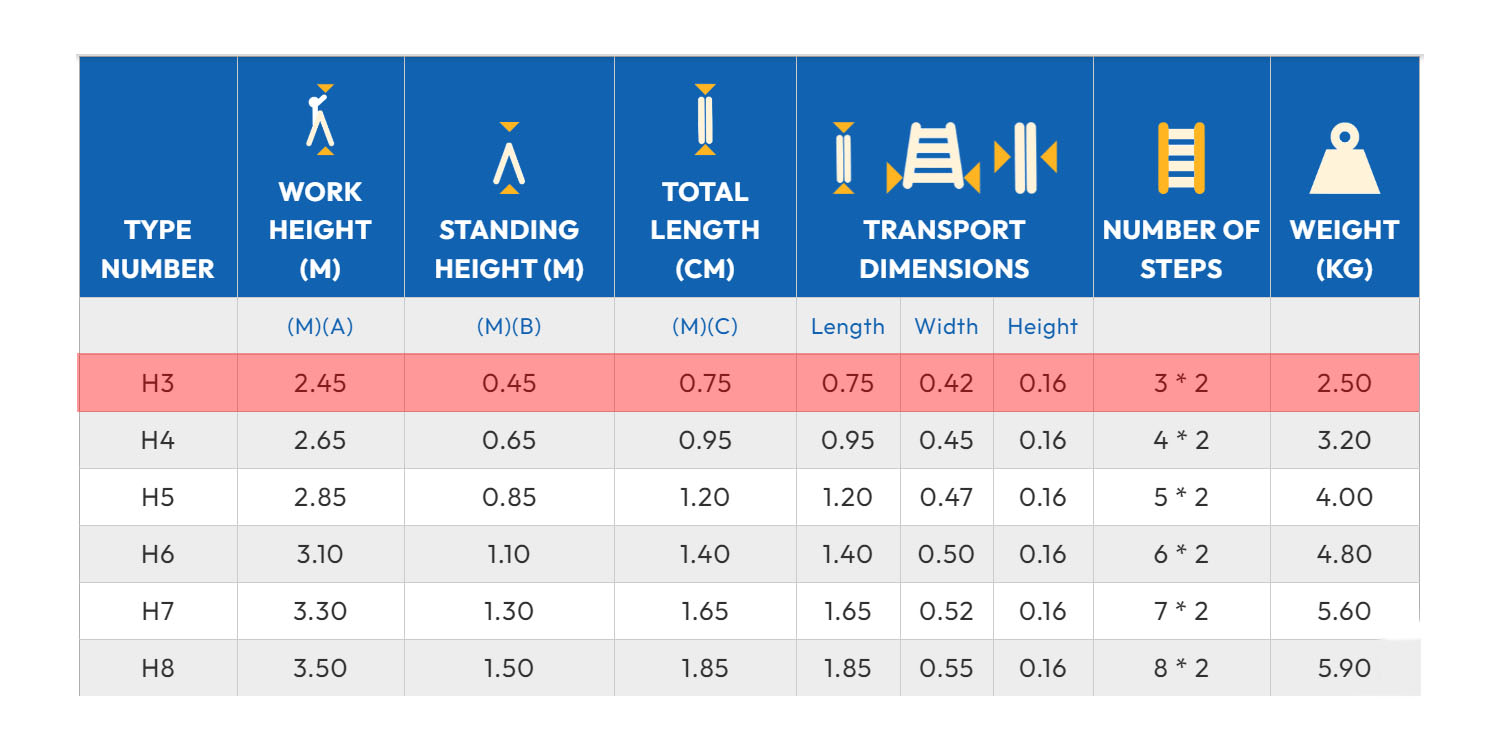Select the highlighted H3 row label
This screenshot has width=1500, height=750.
[158, 383]
